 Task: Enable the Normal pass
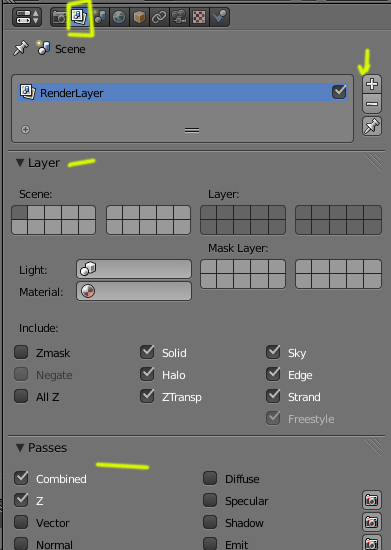21,544
